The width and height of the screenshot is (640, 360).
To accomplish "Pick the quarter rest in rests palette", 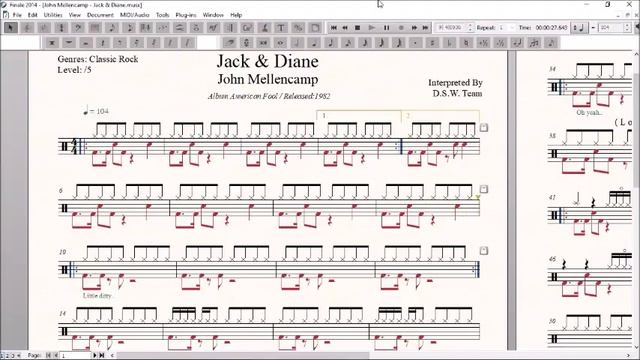I will click(102, 42).
